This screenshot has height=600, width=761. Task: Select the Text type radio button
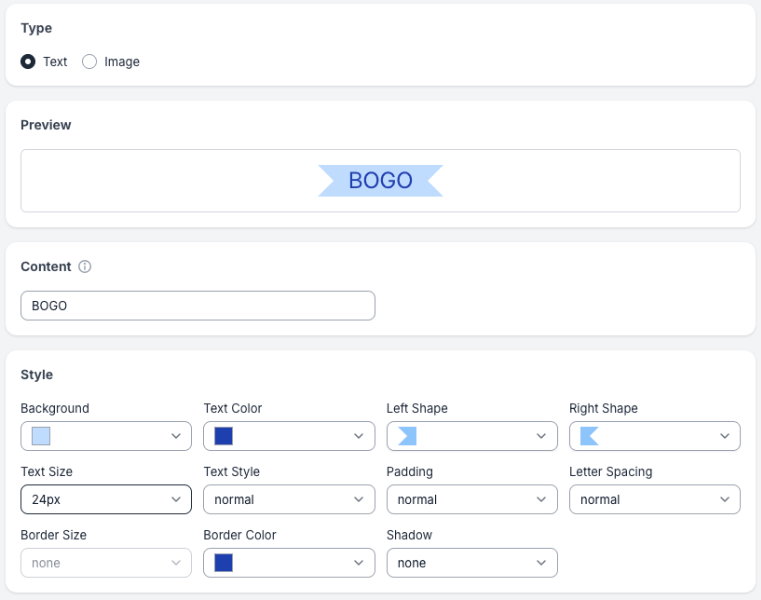coord(28,62)
